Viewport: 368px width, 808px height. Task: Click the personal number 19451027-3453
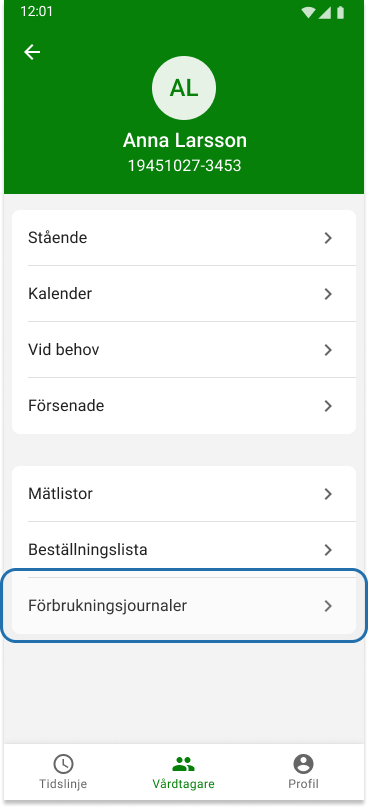[185, 166]
